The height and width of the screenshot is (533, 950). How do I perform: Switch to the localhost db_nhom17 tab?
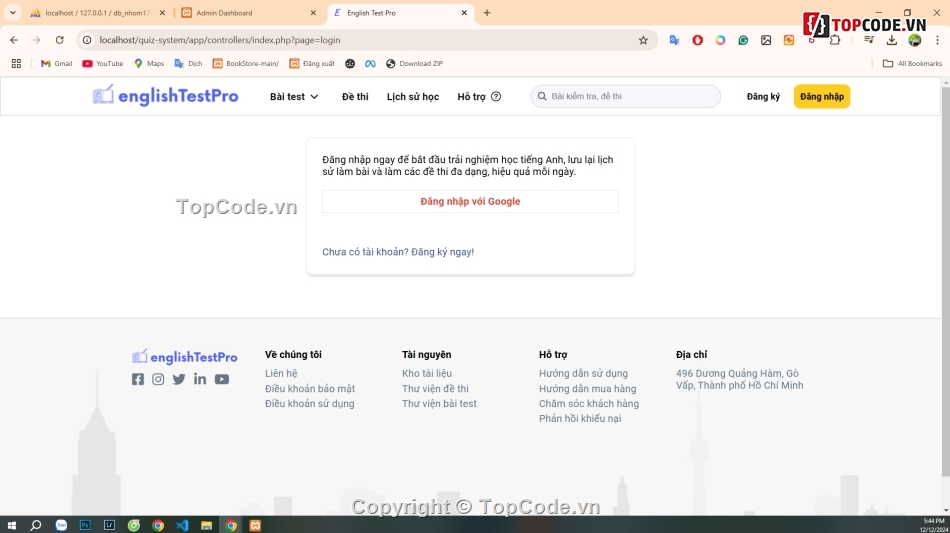pyautogui.click(x=97, y=13)
